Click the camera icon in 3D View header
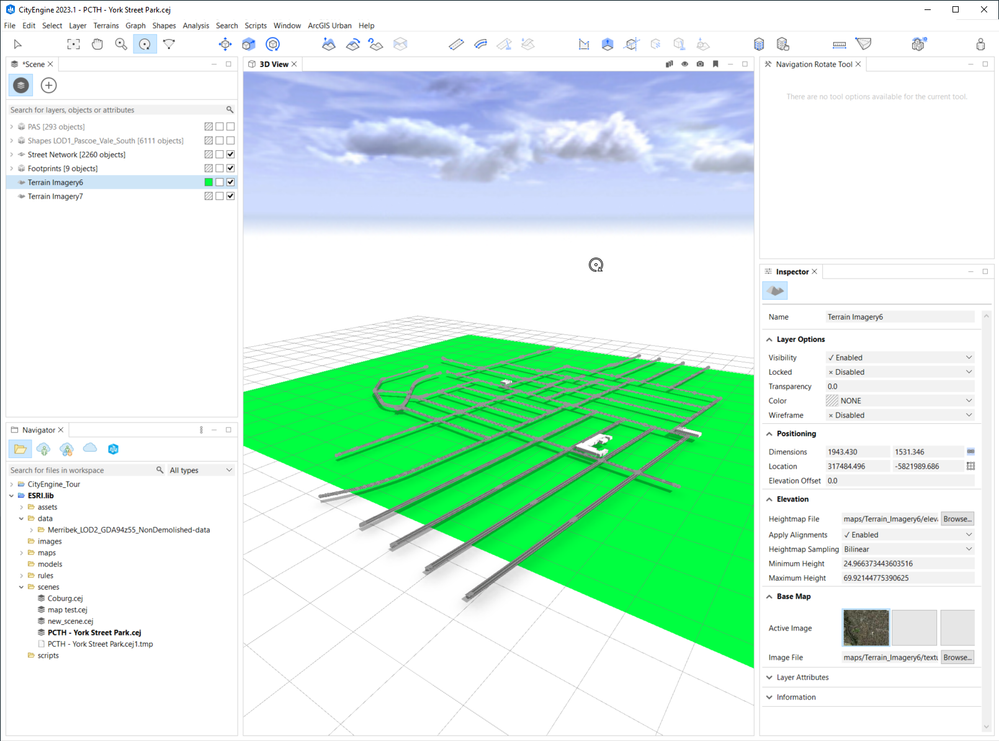The width and height of the screenshot is (999, 741). tap(700, 64)
